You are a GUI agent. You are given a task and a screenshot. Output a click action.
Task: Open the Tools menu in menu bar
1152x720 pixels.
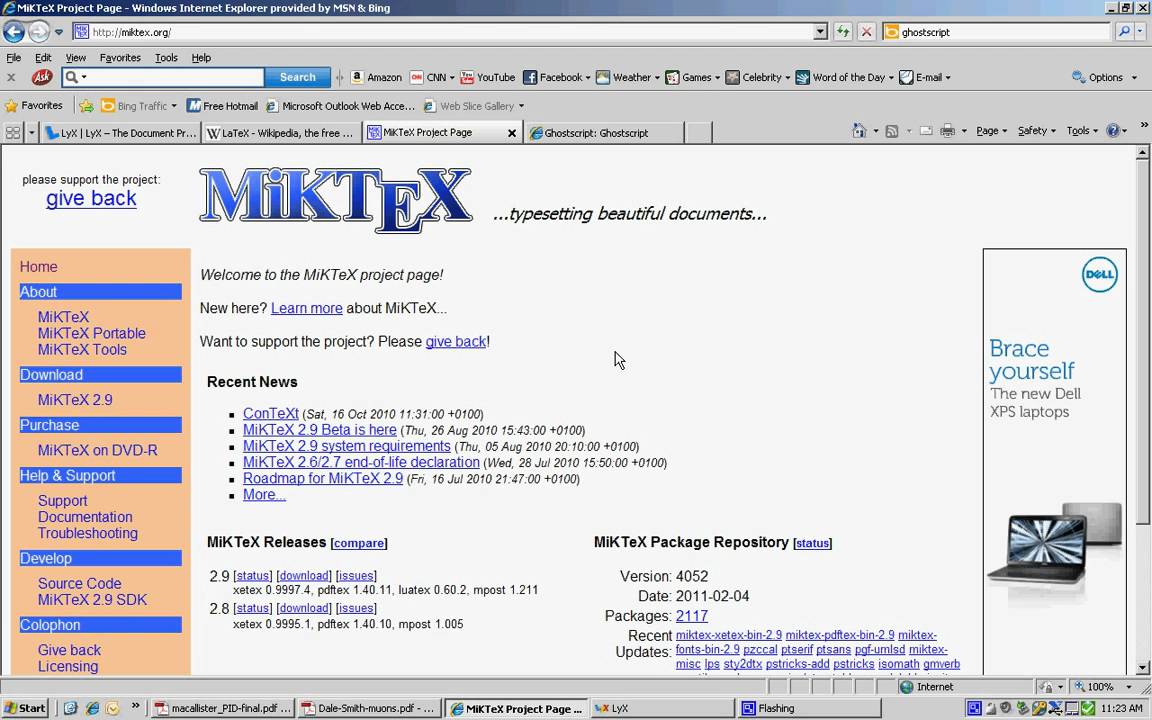pyautogui.click(x=166, y=57)
